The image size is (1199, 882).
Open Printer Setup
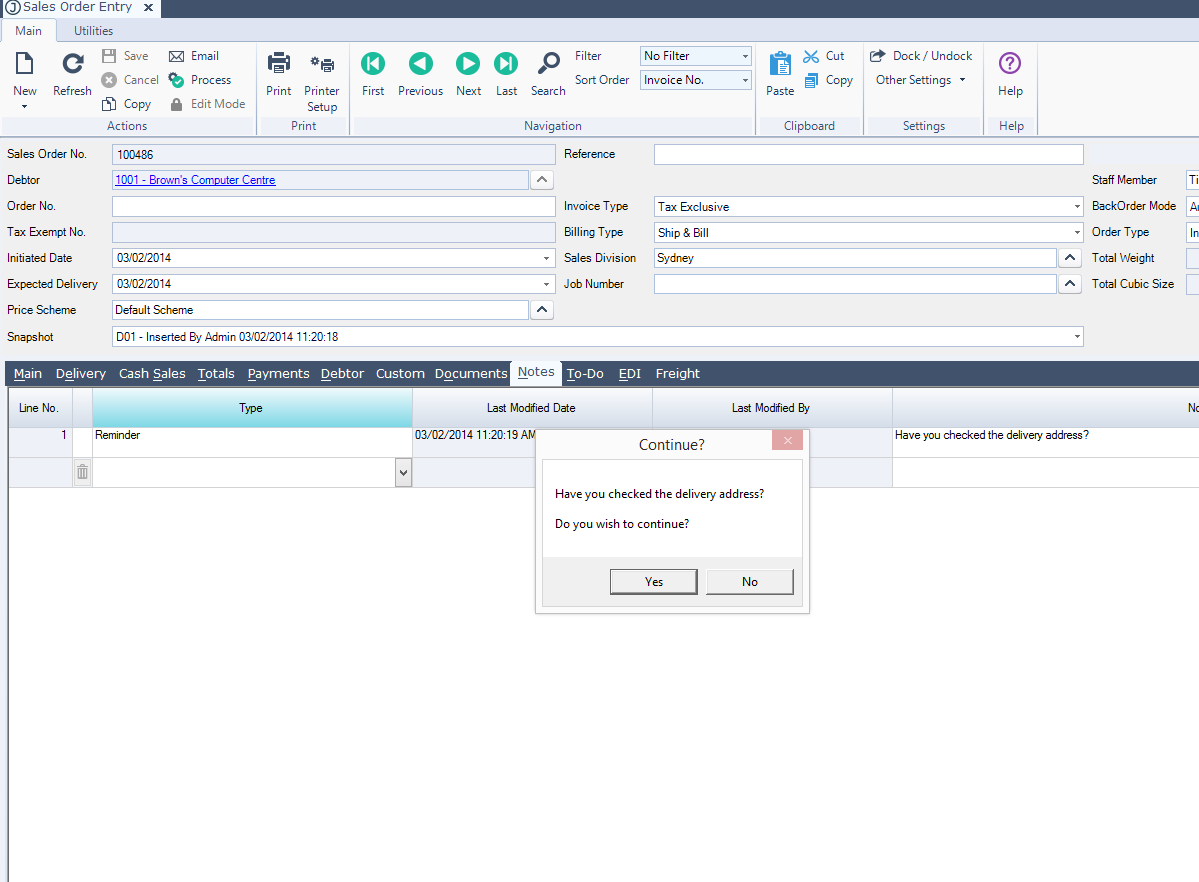322,66
